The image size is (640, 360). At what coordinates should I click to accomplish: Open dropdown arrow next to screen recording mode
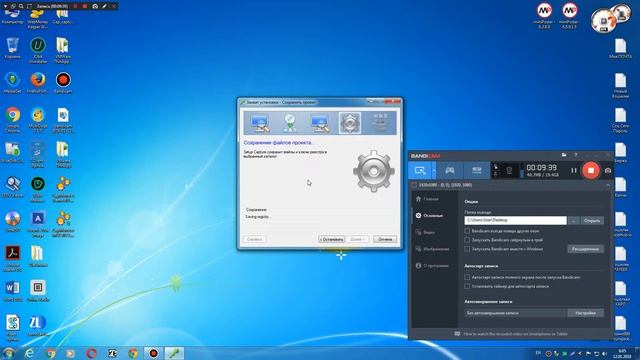pyautogui.click(x=433, y=170)
